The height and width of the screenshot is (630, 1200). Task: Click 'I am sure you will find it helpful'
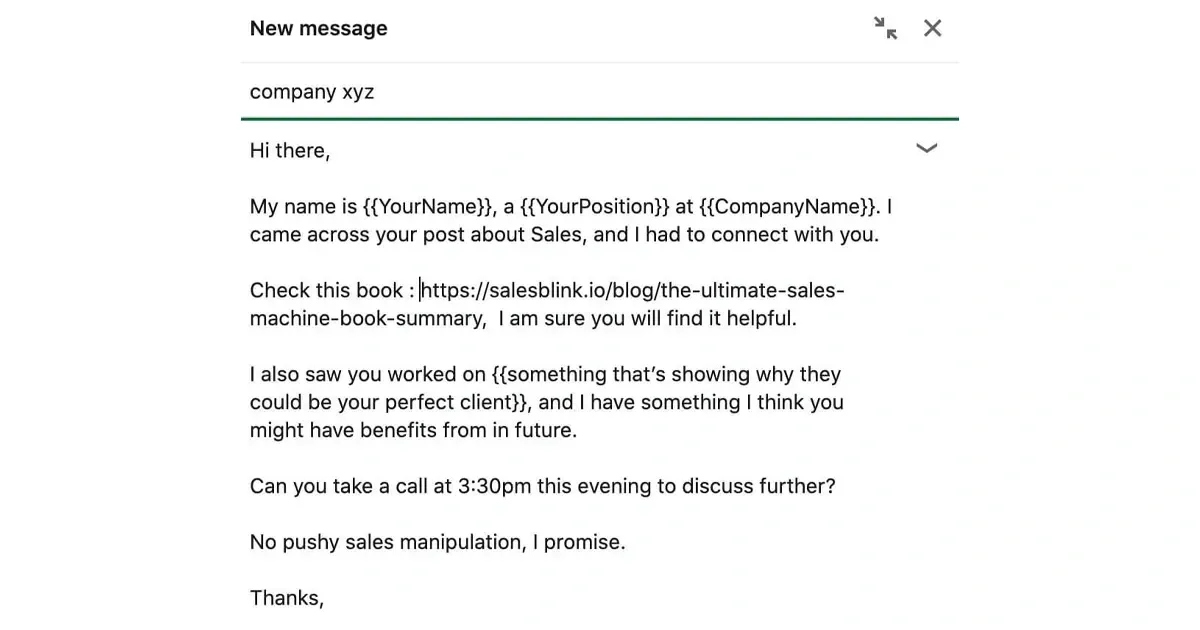coord(647,319)
